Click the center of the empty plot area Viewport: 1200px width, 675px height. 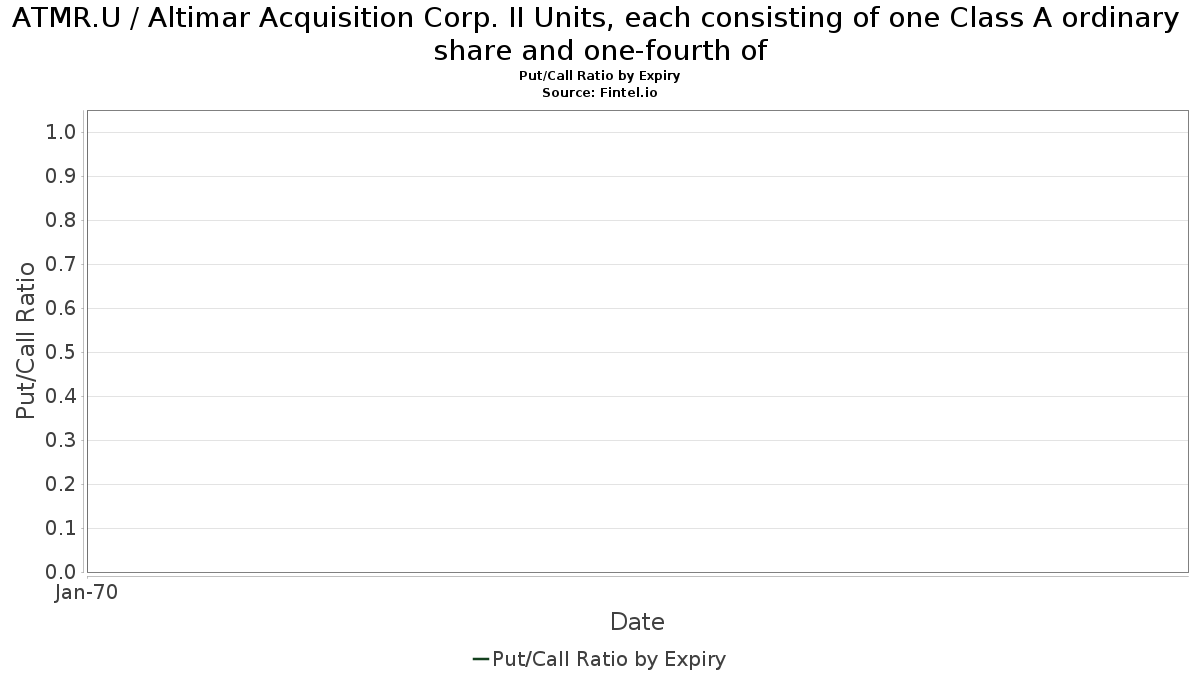click(x=637, y=341)
